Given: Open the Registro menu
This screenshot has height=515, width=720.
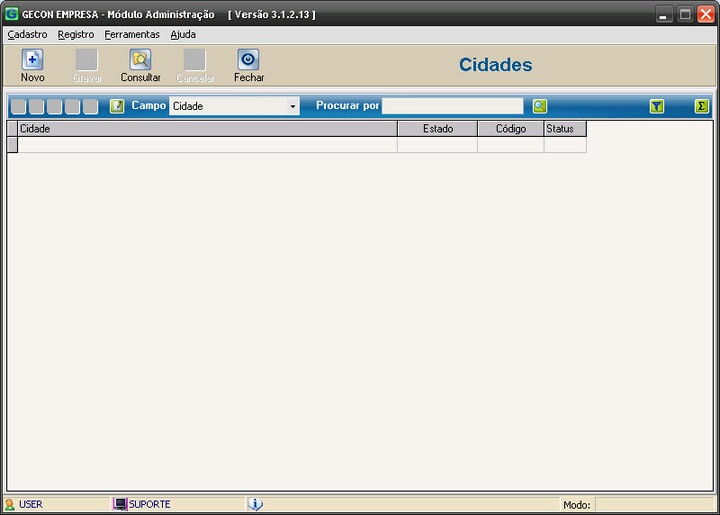Looking at the screenshot, I should tap(76, 34).
